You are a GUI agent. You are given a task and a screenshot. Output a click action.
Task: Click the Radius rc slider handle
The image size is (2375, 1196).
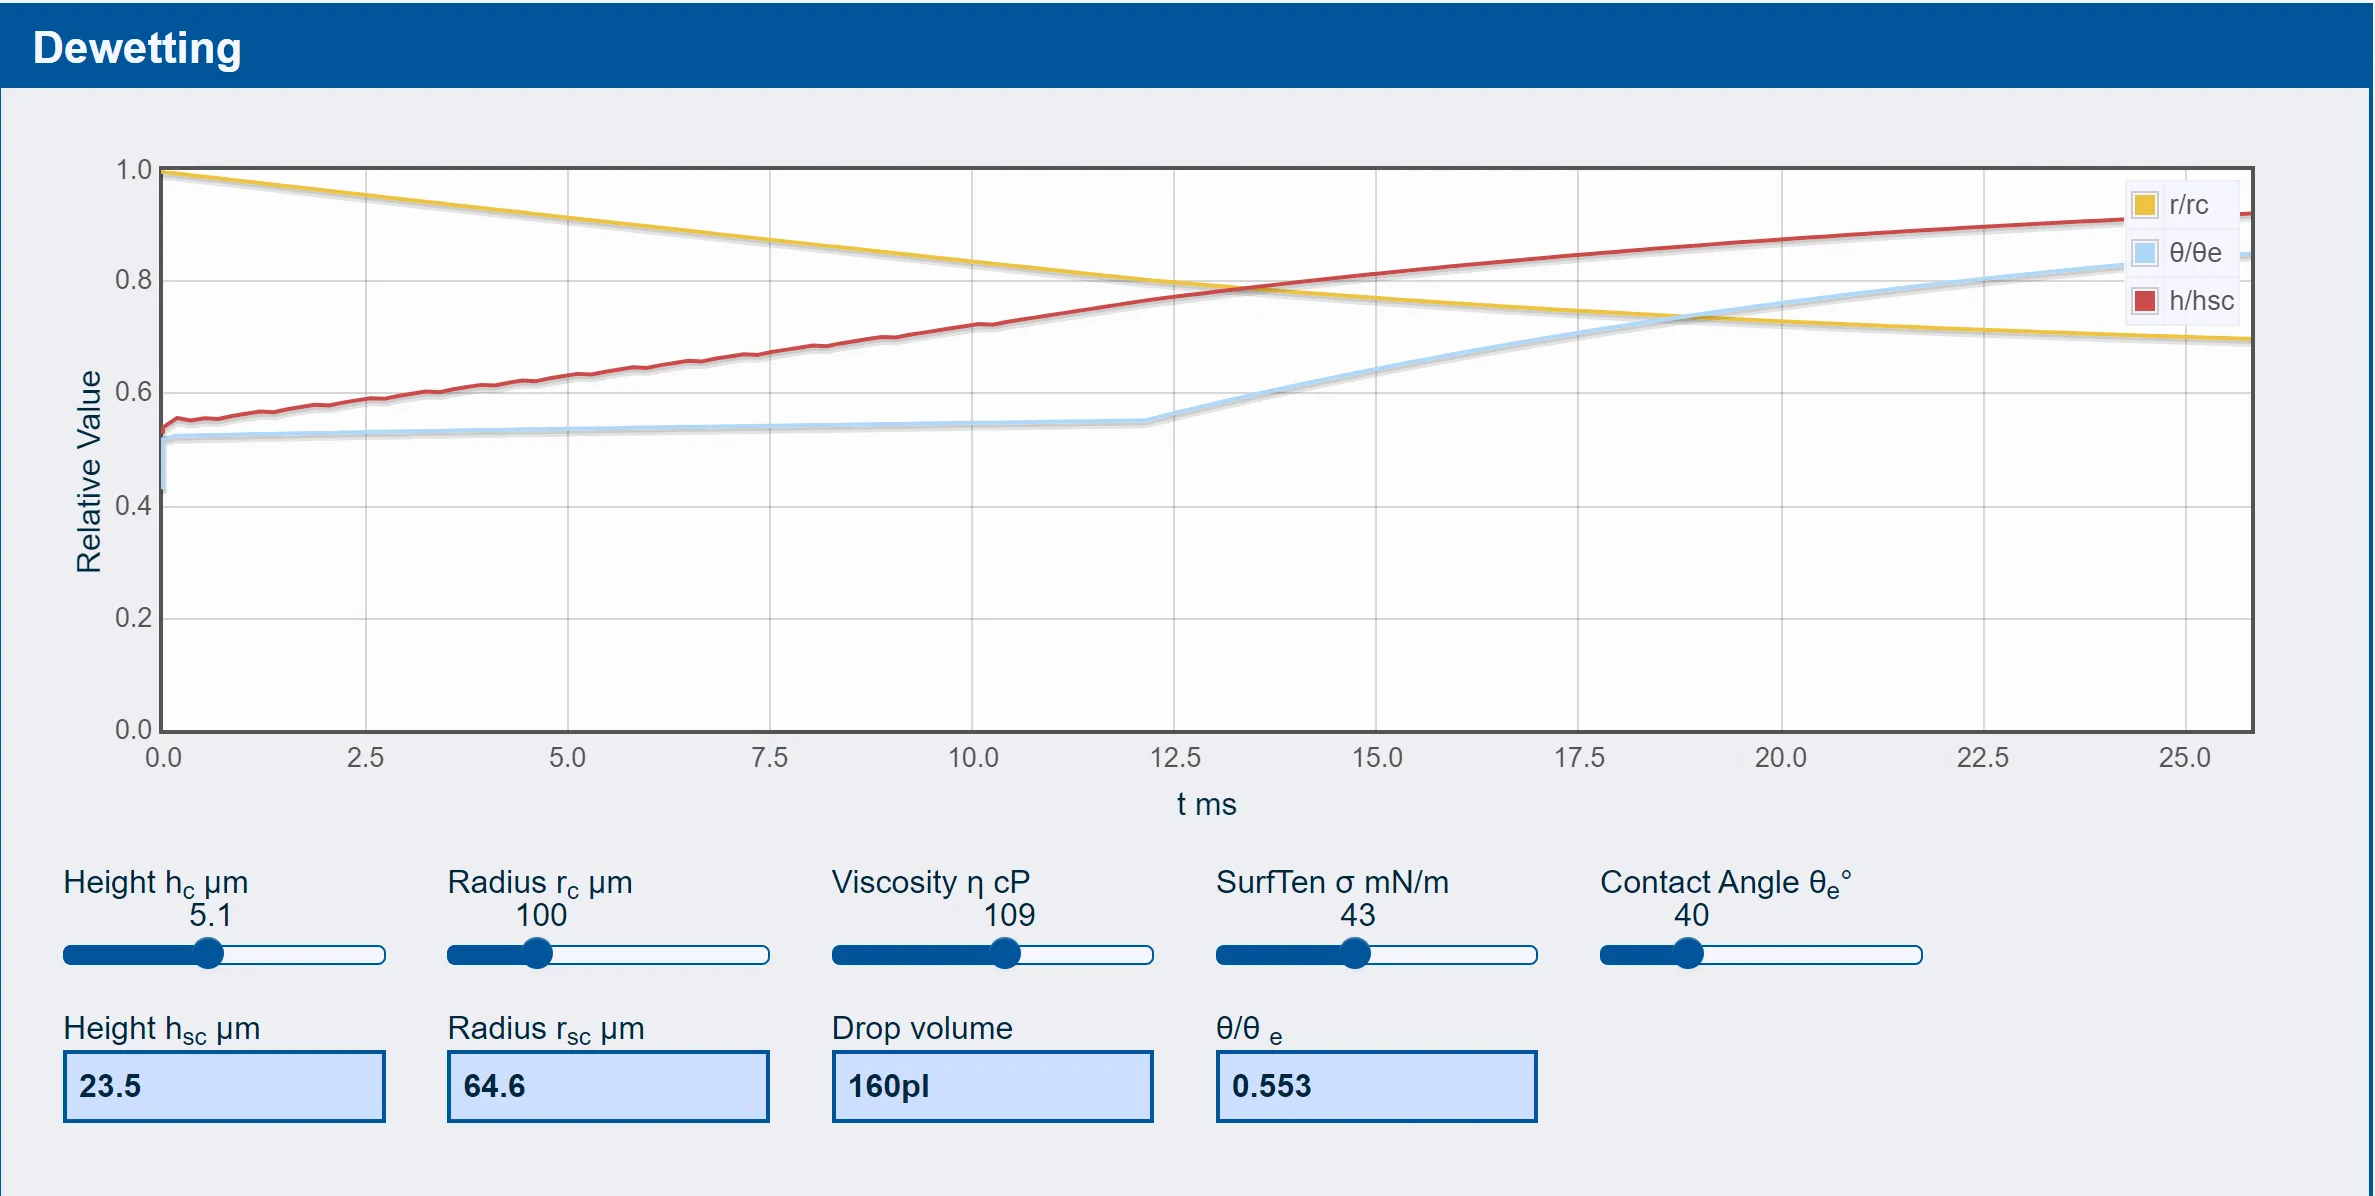coord(537,954)
